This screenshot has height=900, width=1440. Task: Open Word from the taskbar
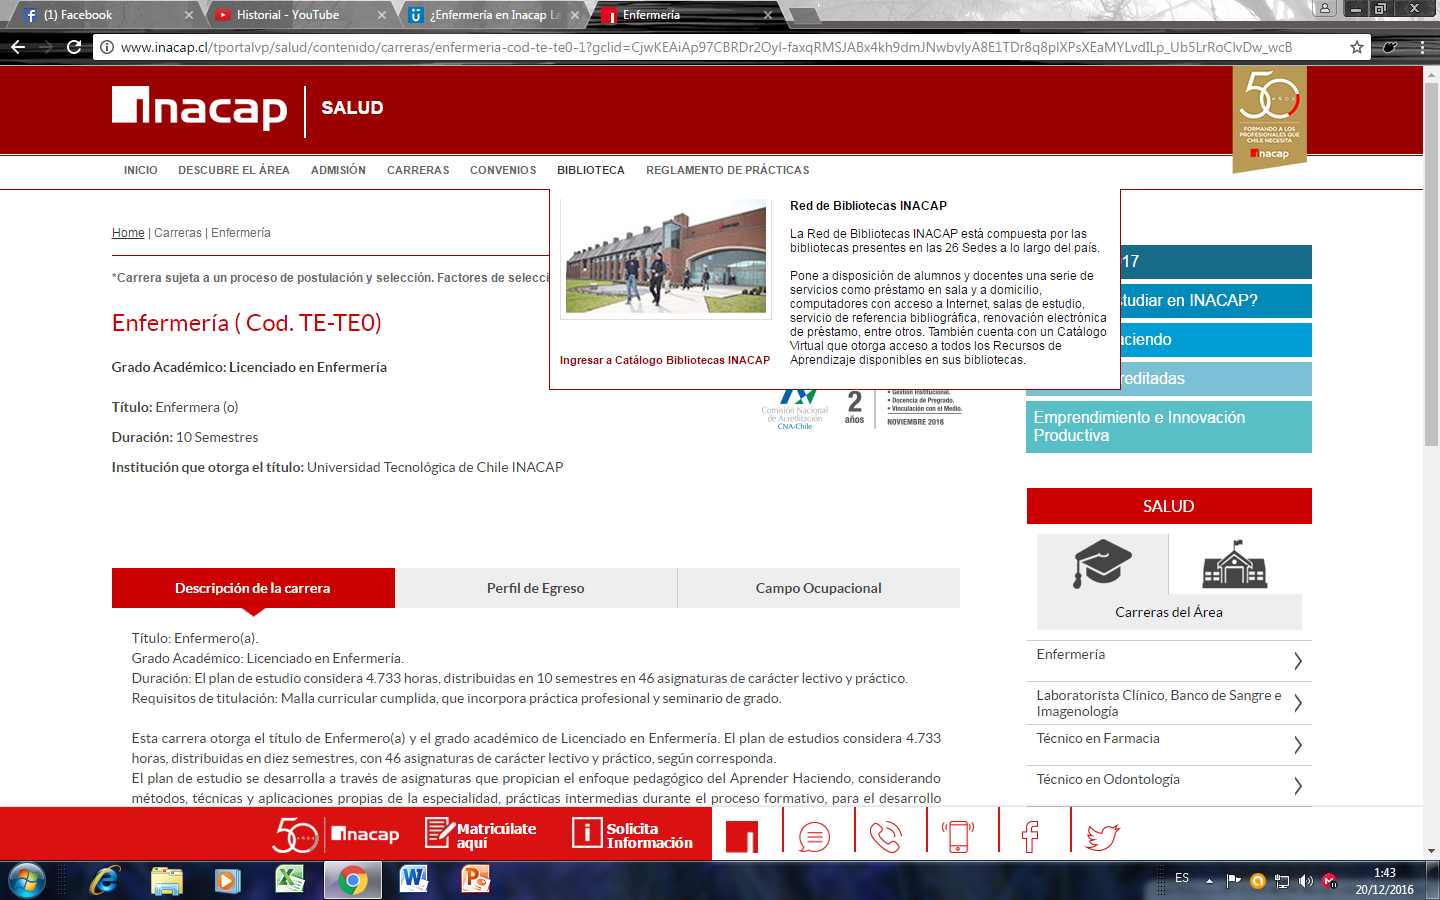point(413,880)
